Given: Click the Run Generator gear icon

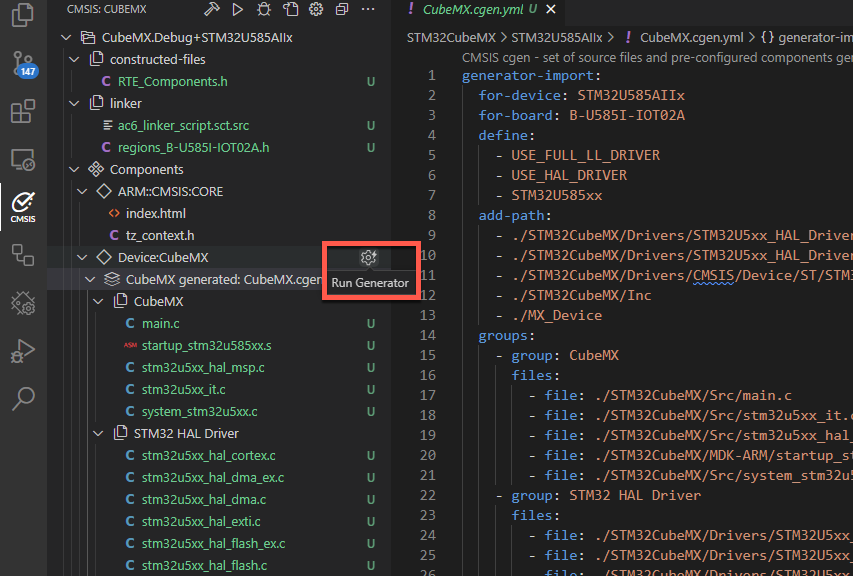Looking at the screenshot, I should 369,258.
